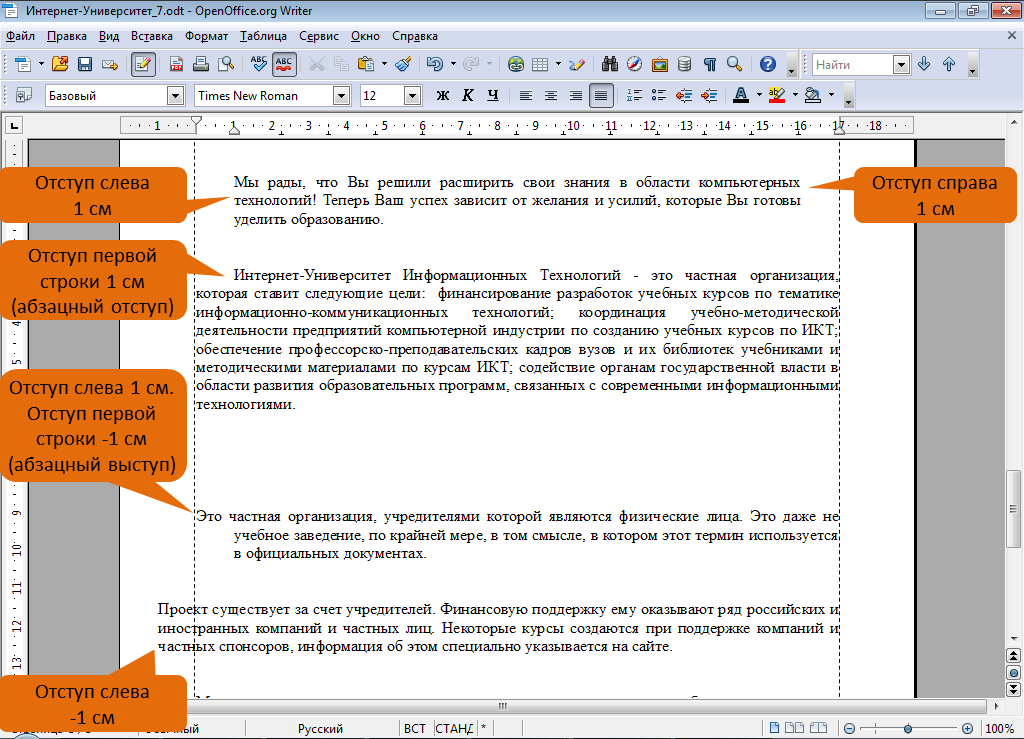The width and height of the screenshot is (1024, 739).
Task: Open Styles and Formatting icon
Action: click(x=24, y=95)
